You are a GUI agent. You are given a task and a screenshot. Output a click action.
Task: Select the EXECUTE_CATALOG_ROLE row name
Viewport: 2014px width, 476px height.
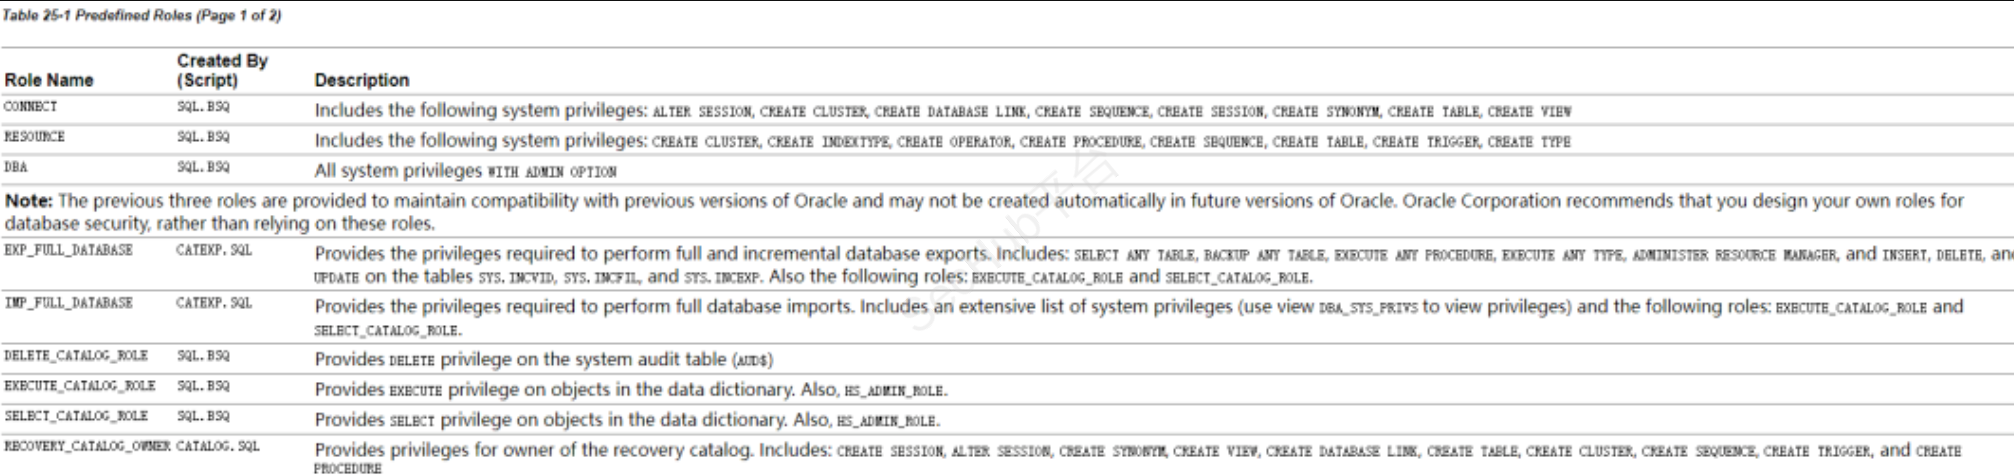coord(80,386)
